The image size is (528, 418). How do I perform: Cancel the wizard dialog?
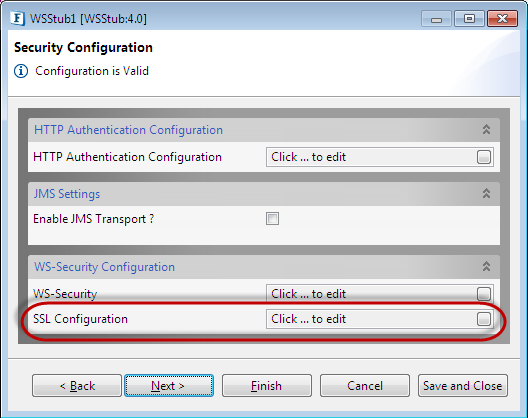pyautogui.click(x=365, y=386)
